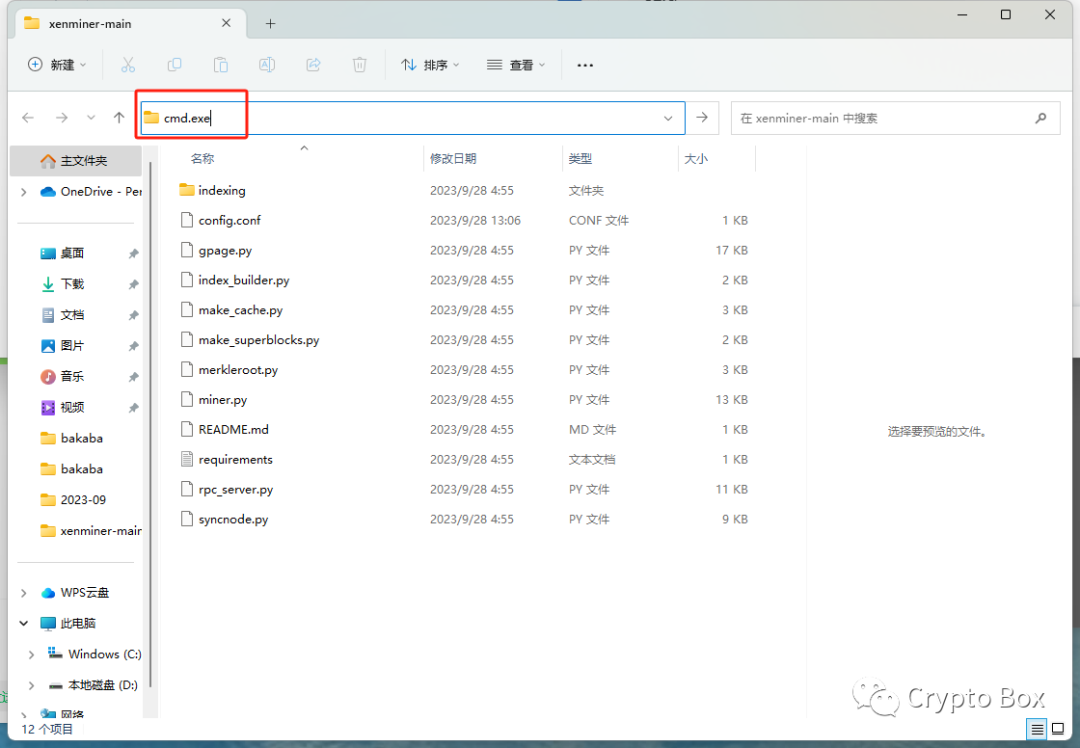
Task: Select 主文件夹 in the sidebar
Action: [x=76, y=160]
